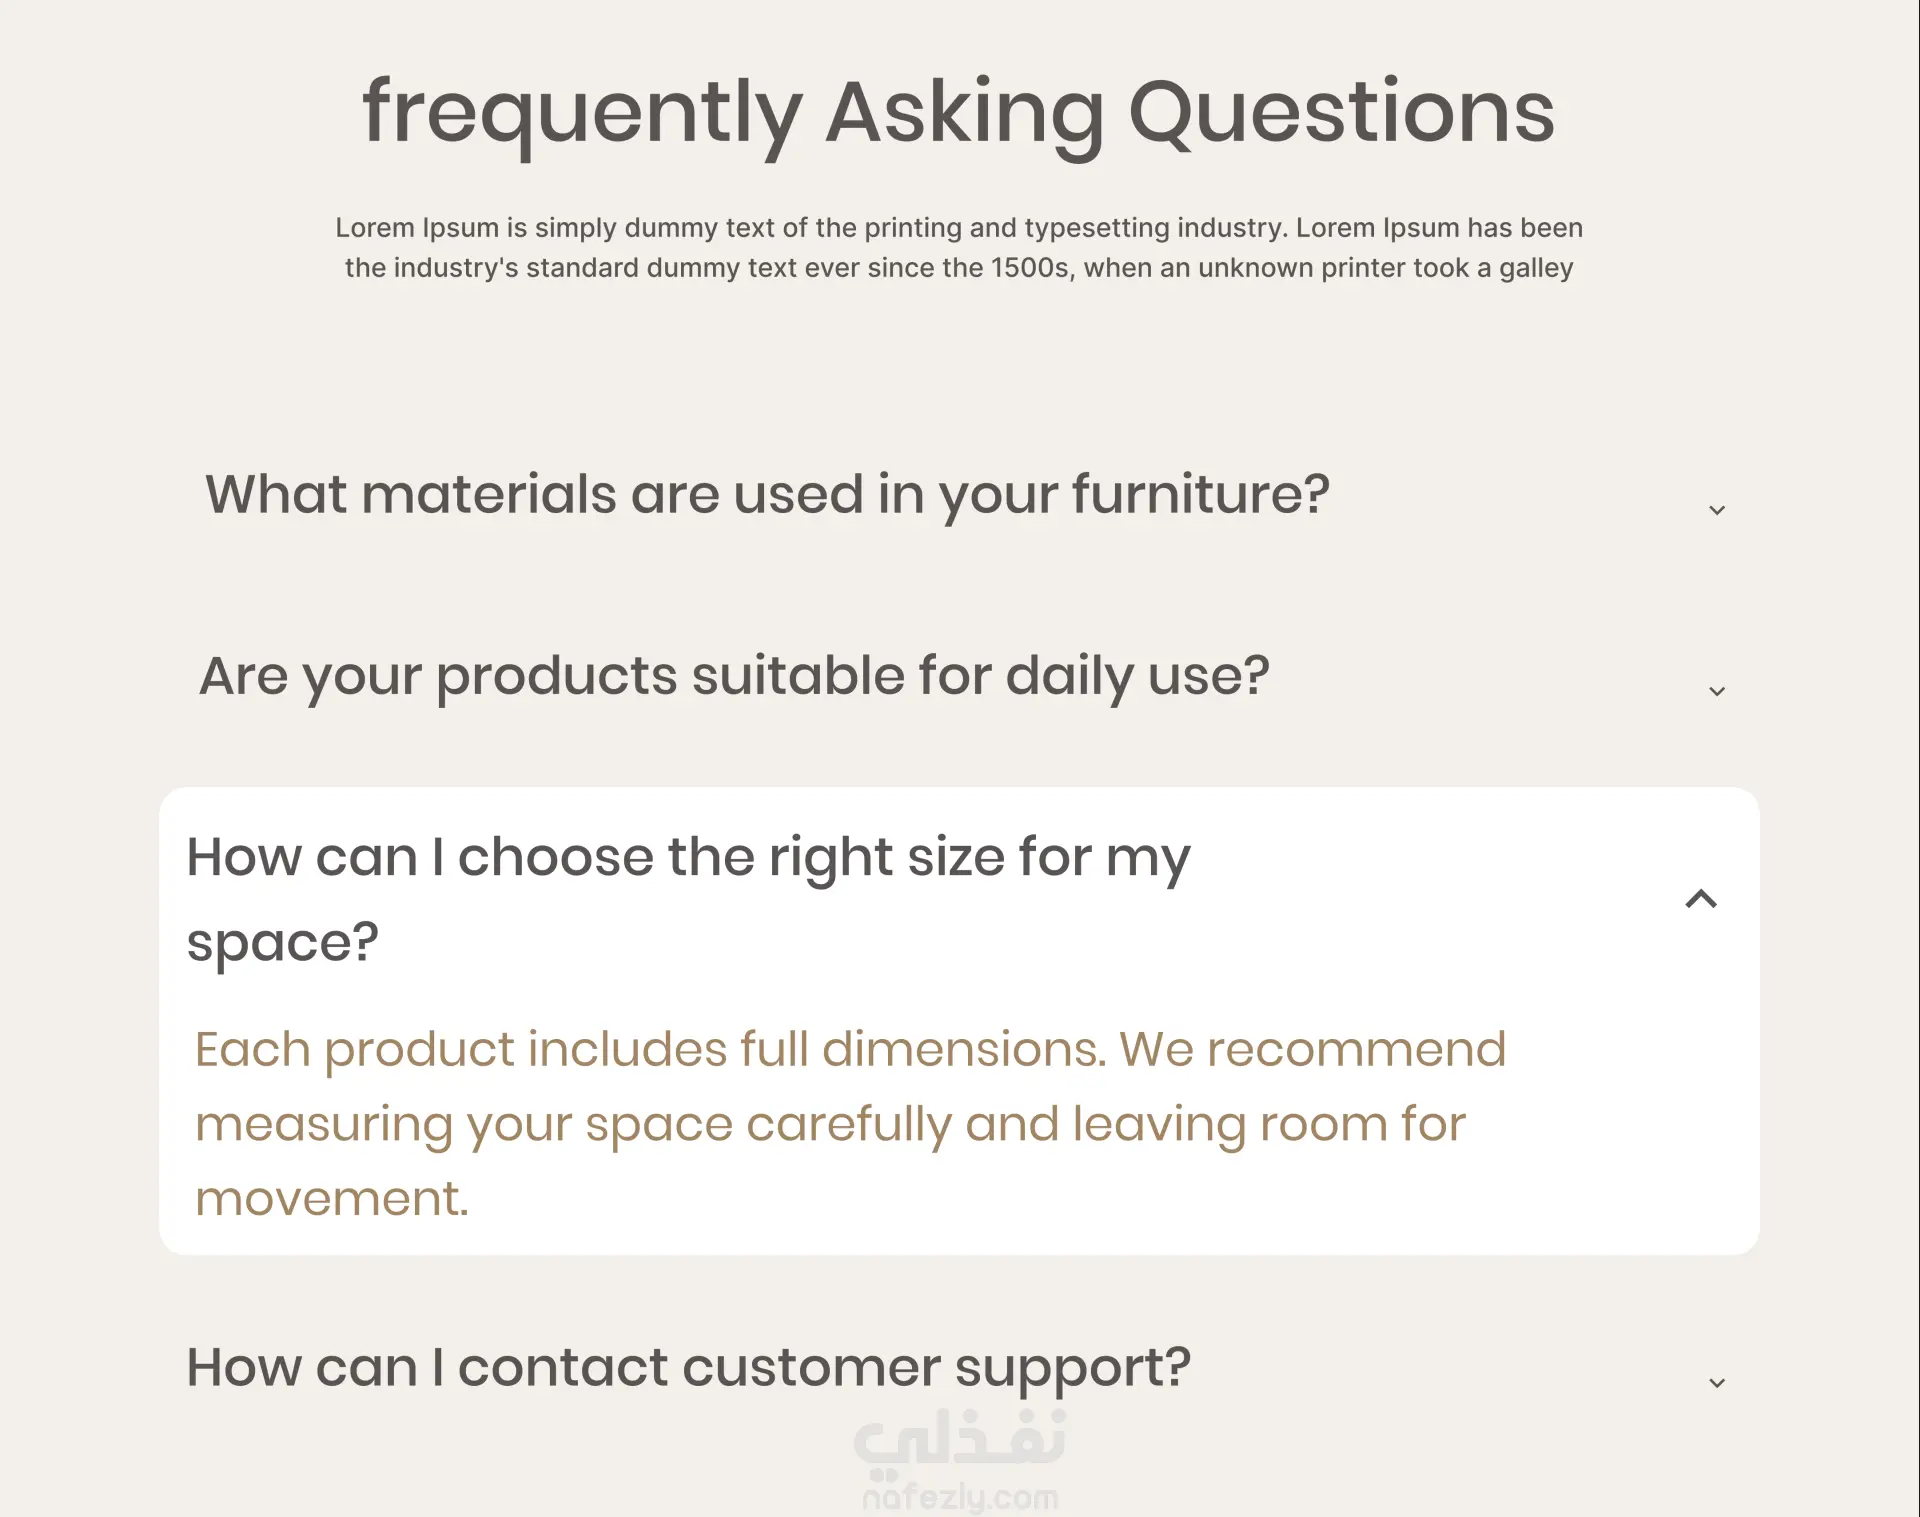The image size is (1920, 1517).
Task: Click the word "Asking" in the page heading
Action: [964, 113]
